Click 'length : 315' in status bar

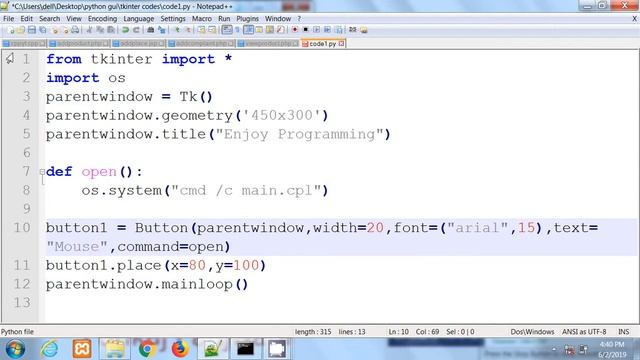(313, 332)
